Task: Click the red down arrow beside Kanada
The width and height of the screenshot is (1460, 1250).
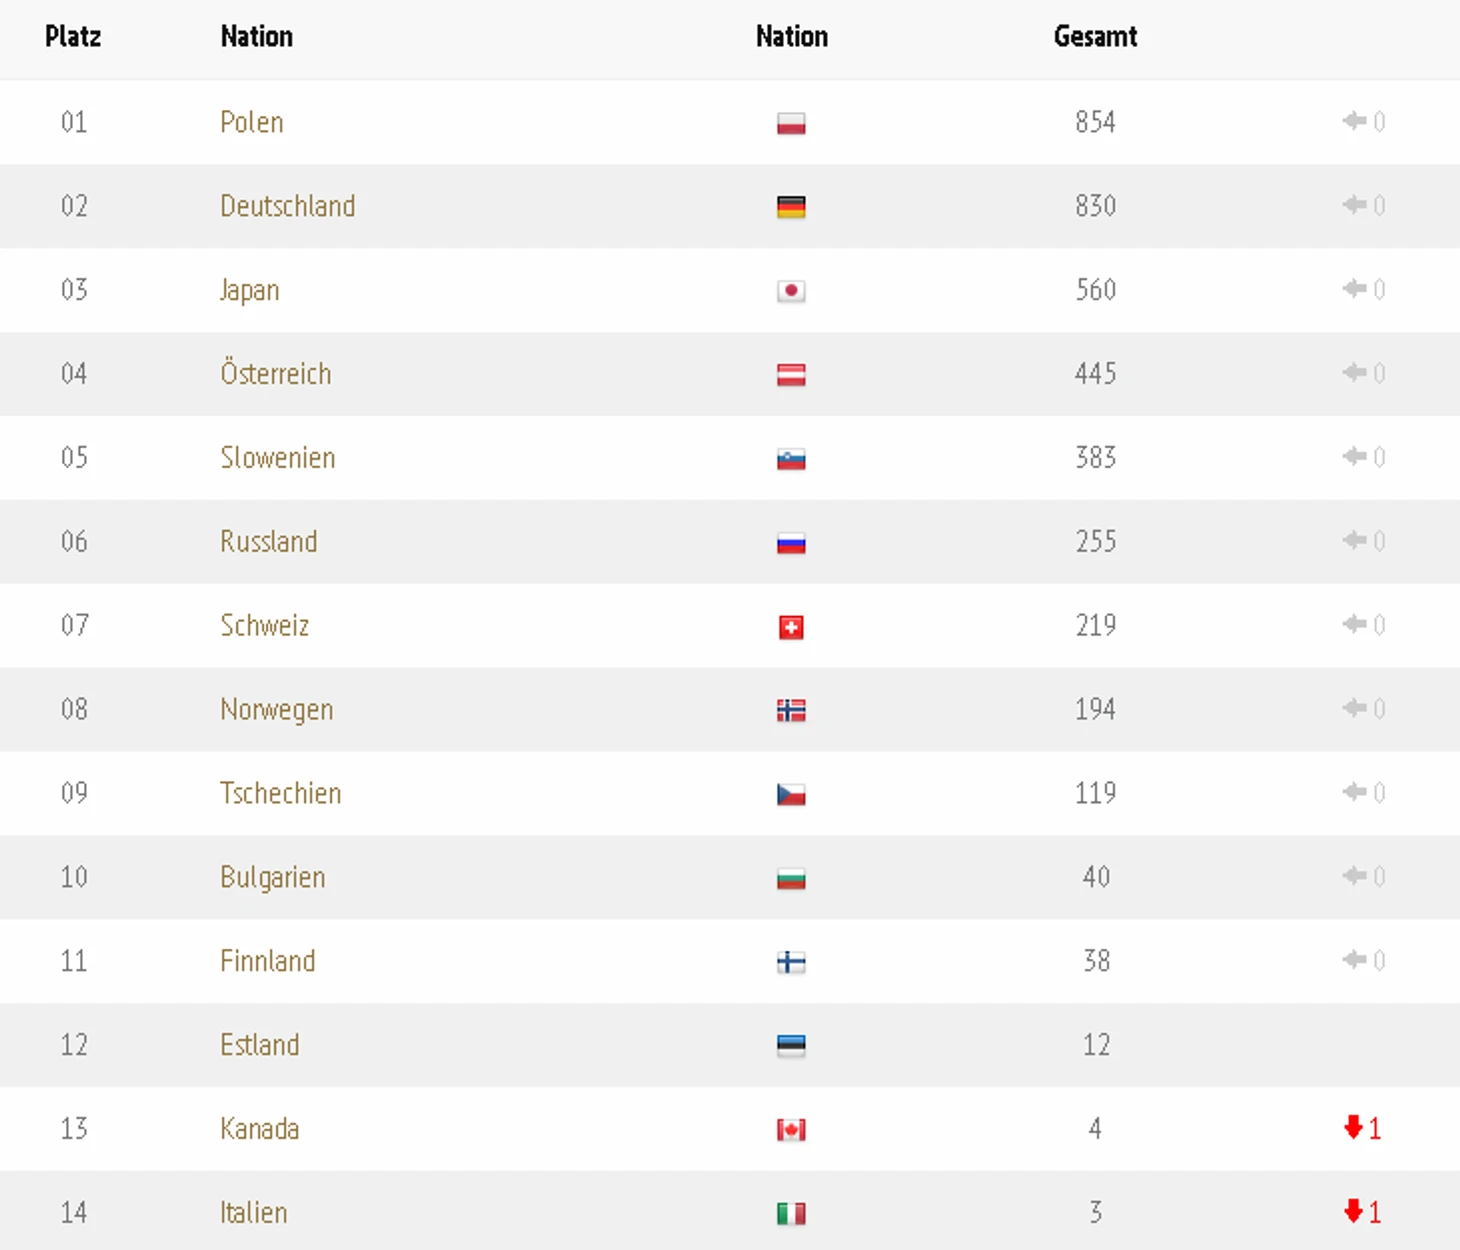Action: point(1354,1128)
